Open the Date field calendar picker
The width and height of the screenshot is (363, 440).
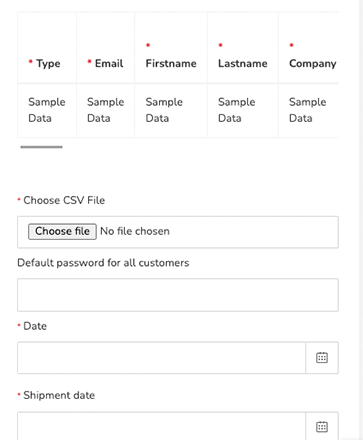[322, 358]
